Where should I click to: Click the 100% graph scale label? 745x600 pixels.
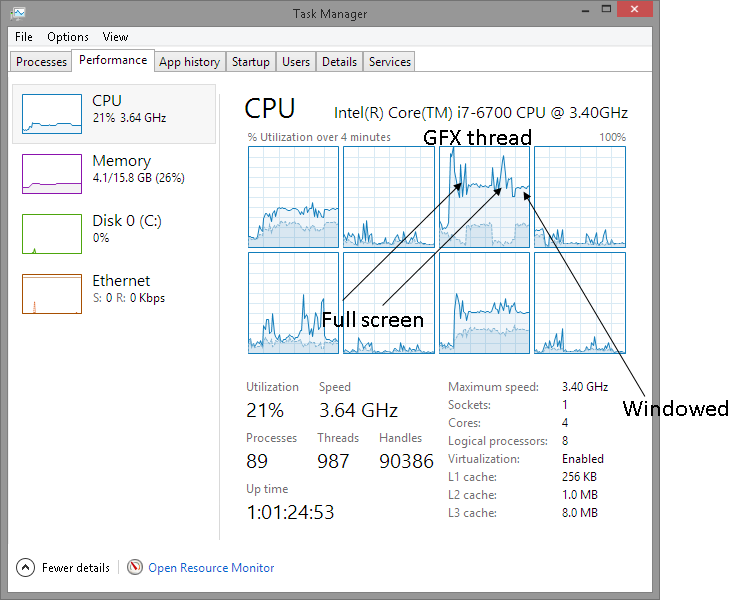612,137
